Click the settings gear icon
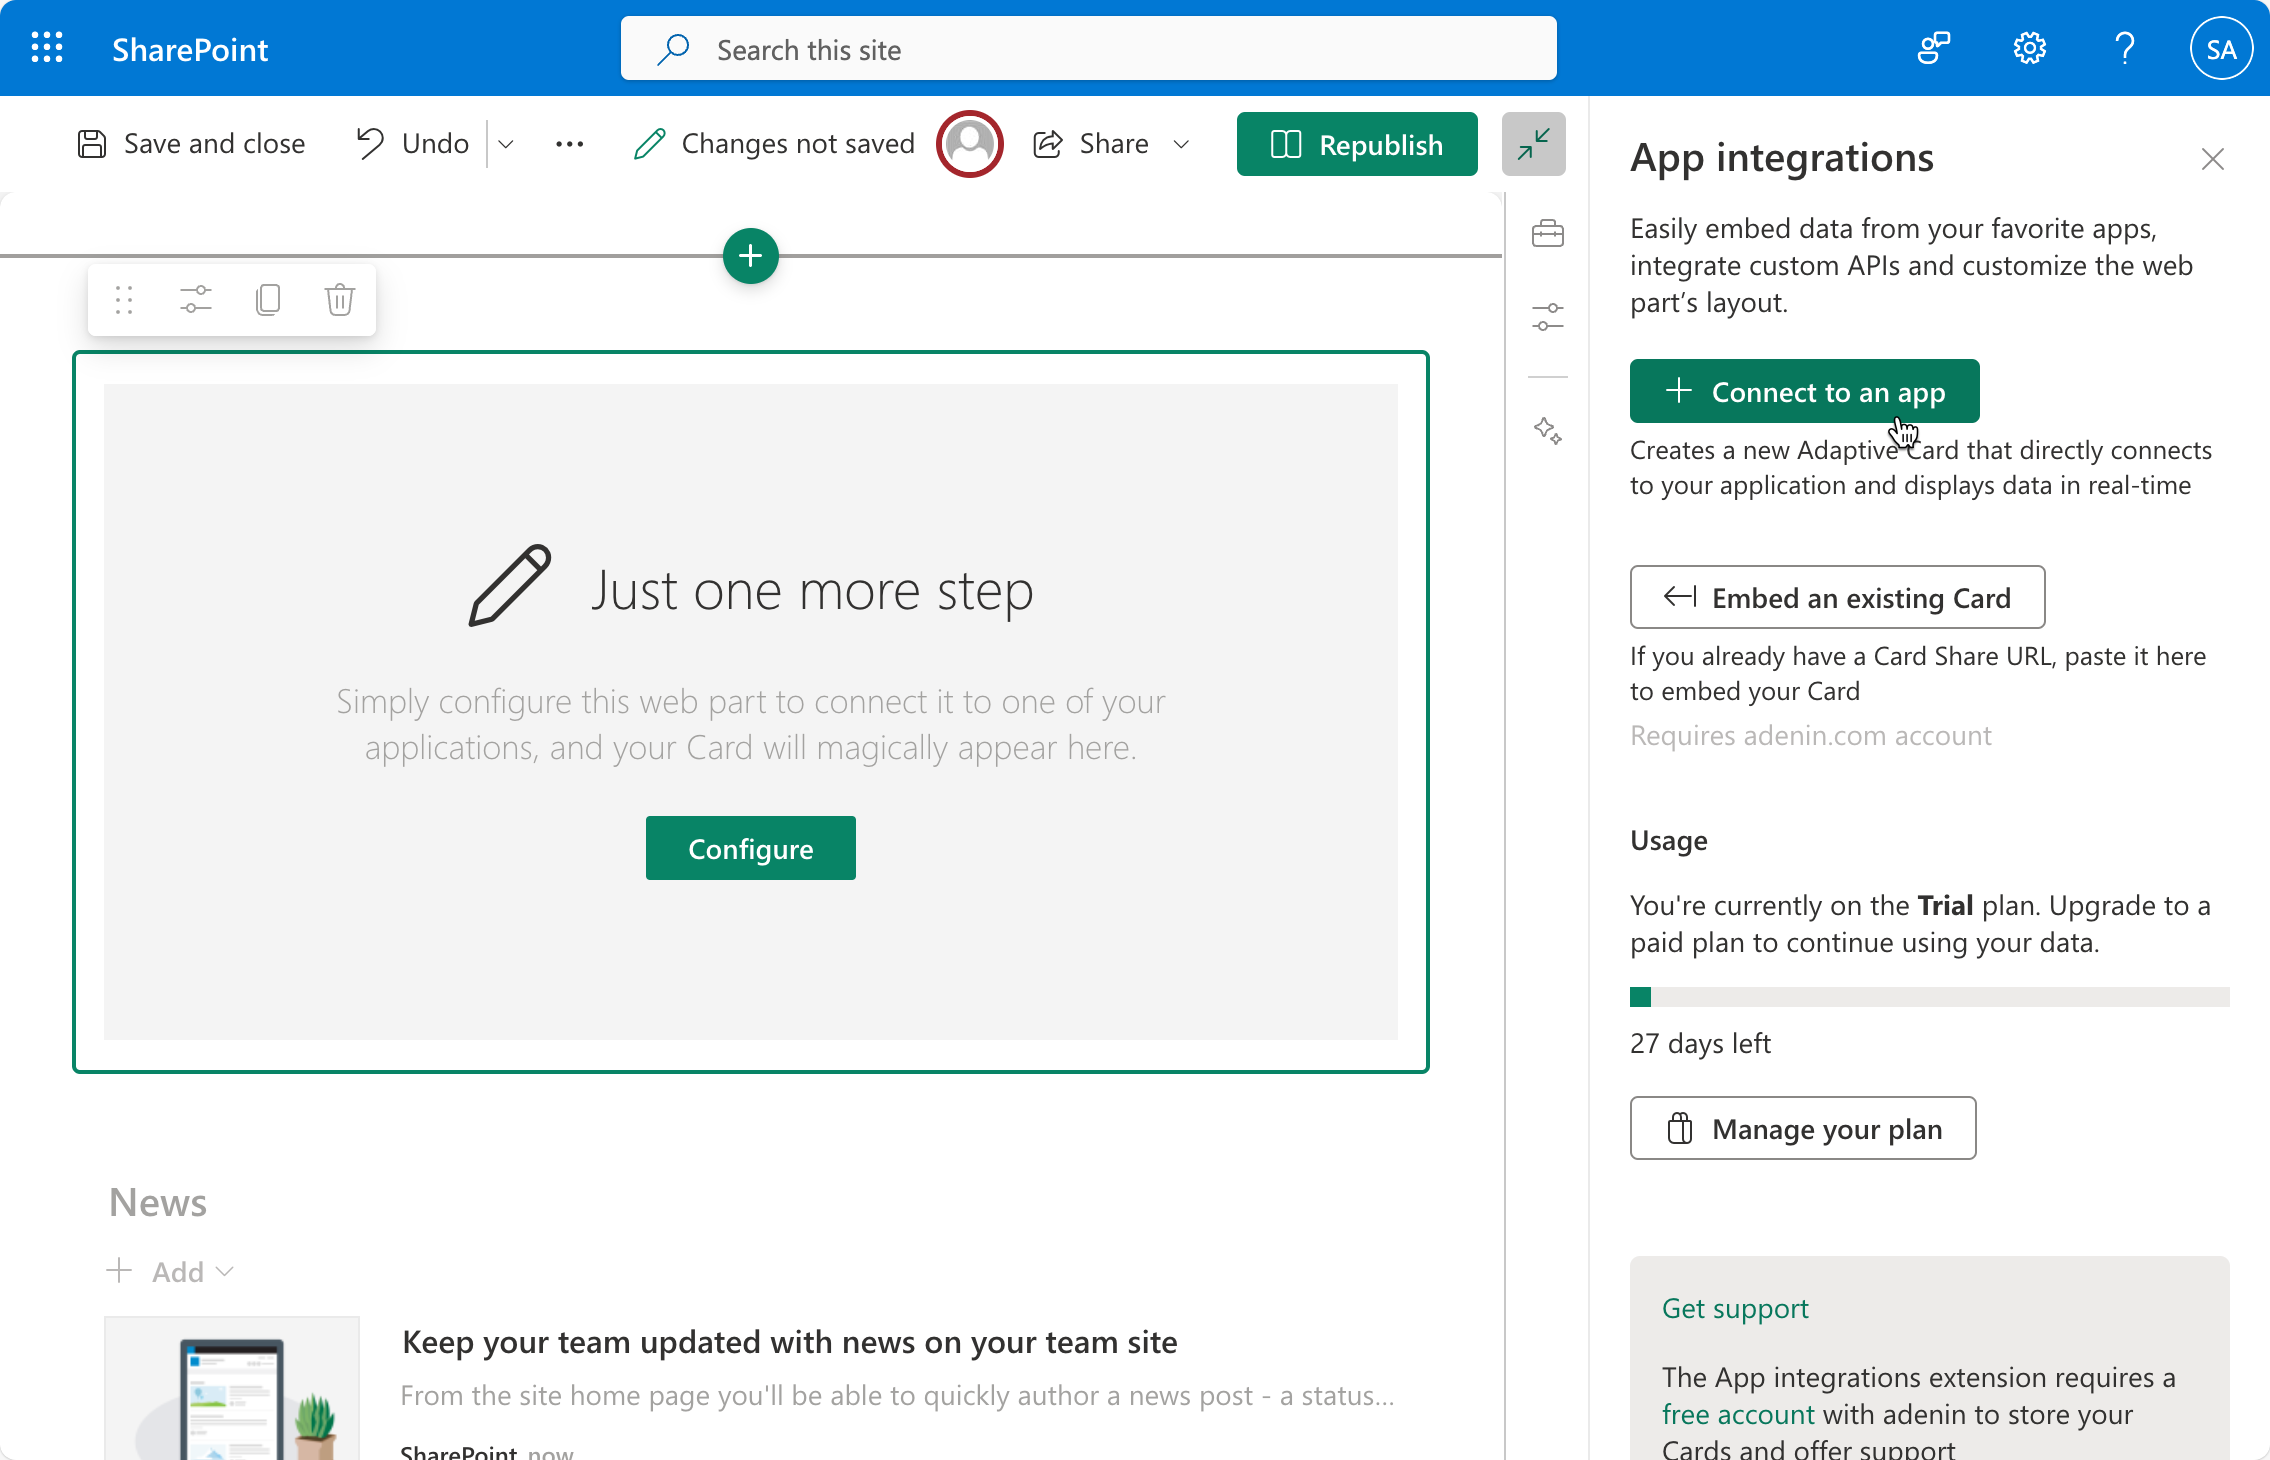2270x1460 pixels. 2029,48
